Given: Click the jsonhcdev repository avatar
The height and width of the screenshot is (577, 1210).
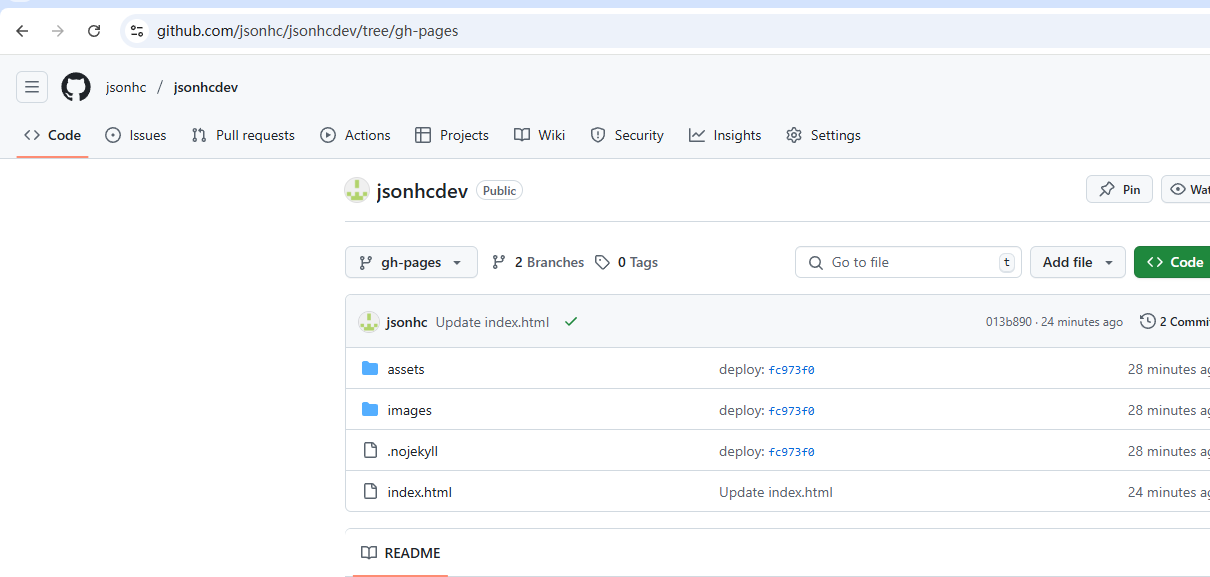Looking at the screenshot, I should pyautogui.click(x=357, y=191).
